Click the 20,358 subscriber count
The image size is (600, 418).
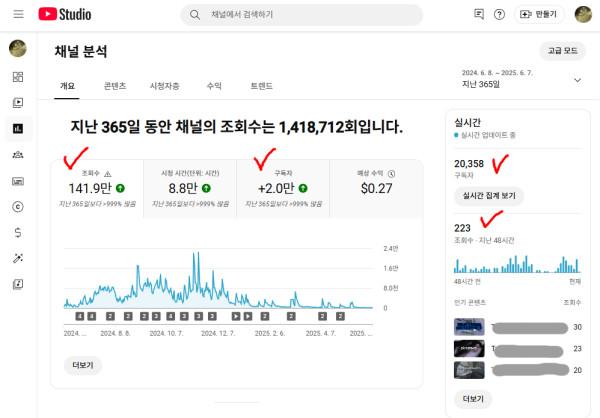[469, 164]
